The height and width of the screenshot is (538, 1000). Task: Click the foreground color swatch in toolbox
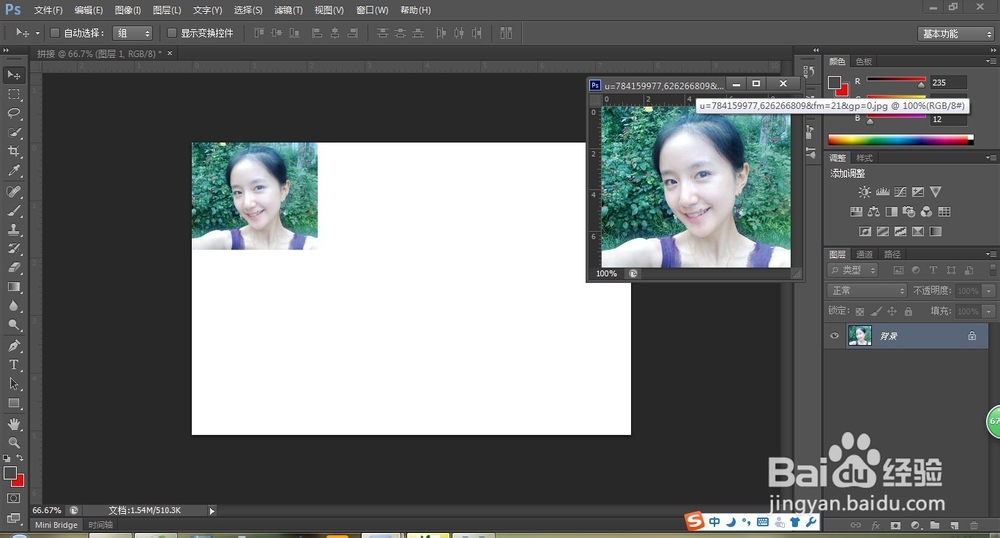[x=10, y=473]
